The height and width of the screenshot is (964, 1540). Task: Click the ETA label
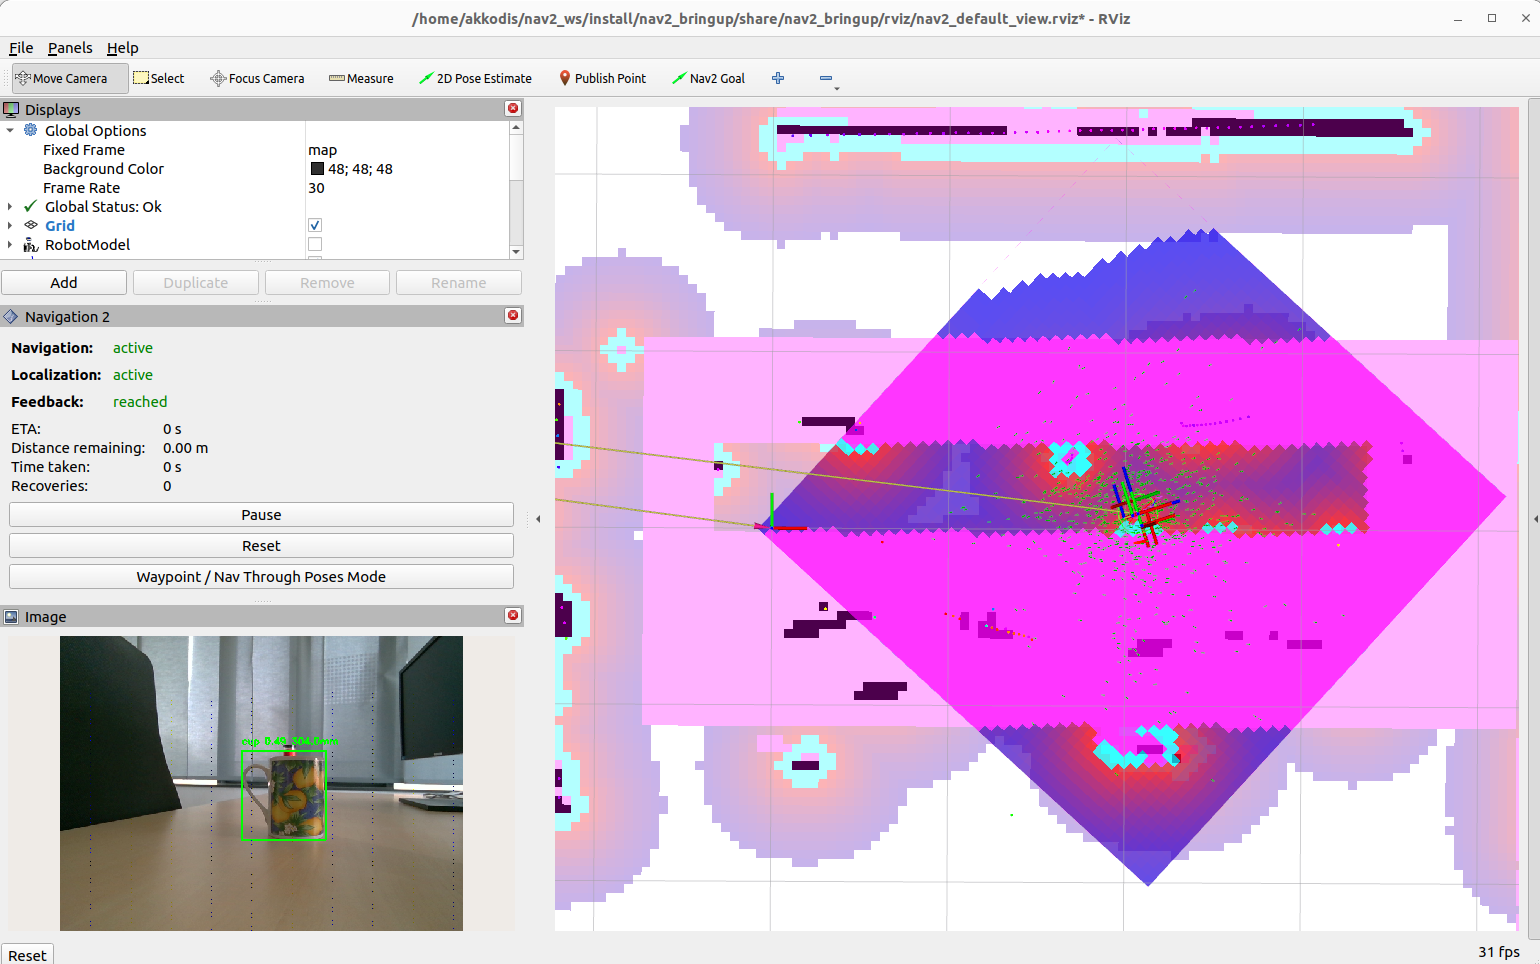(x=26, y=428)
